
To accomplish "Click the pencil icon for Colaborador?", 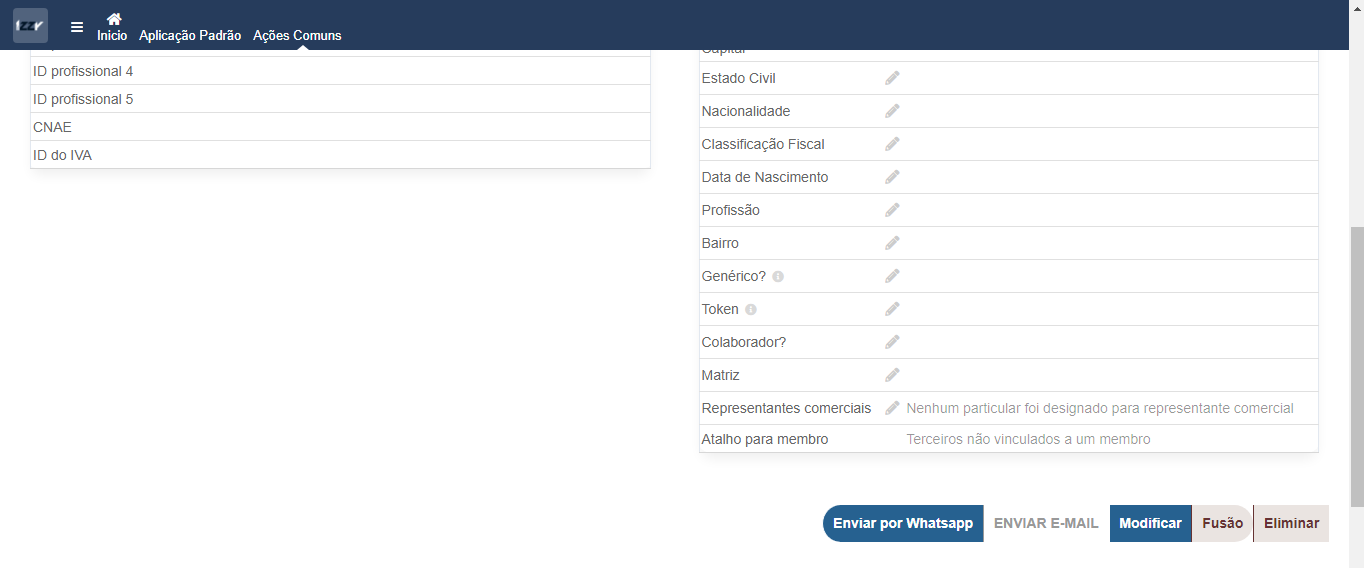I will point(892,342).
